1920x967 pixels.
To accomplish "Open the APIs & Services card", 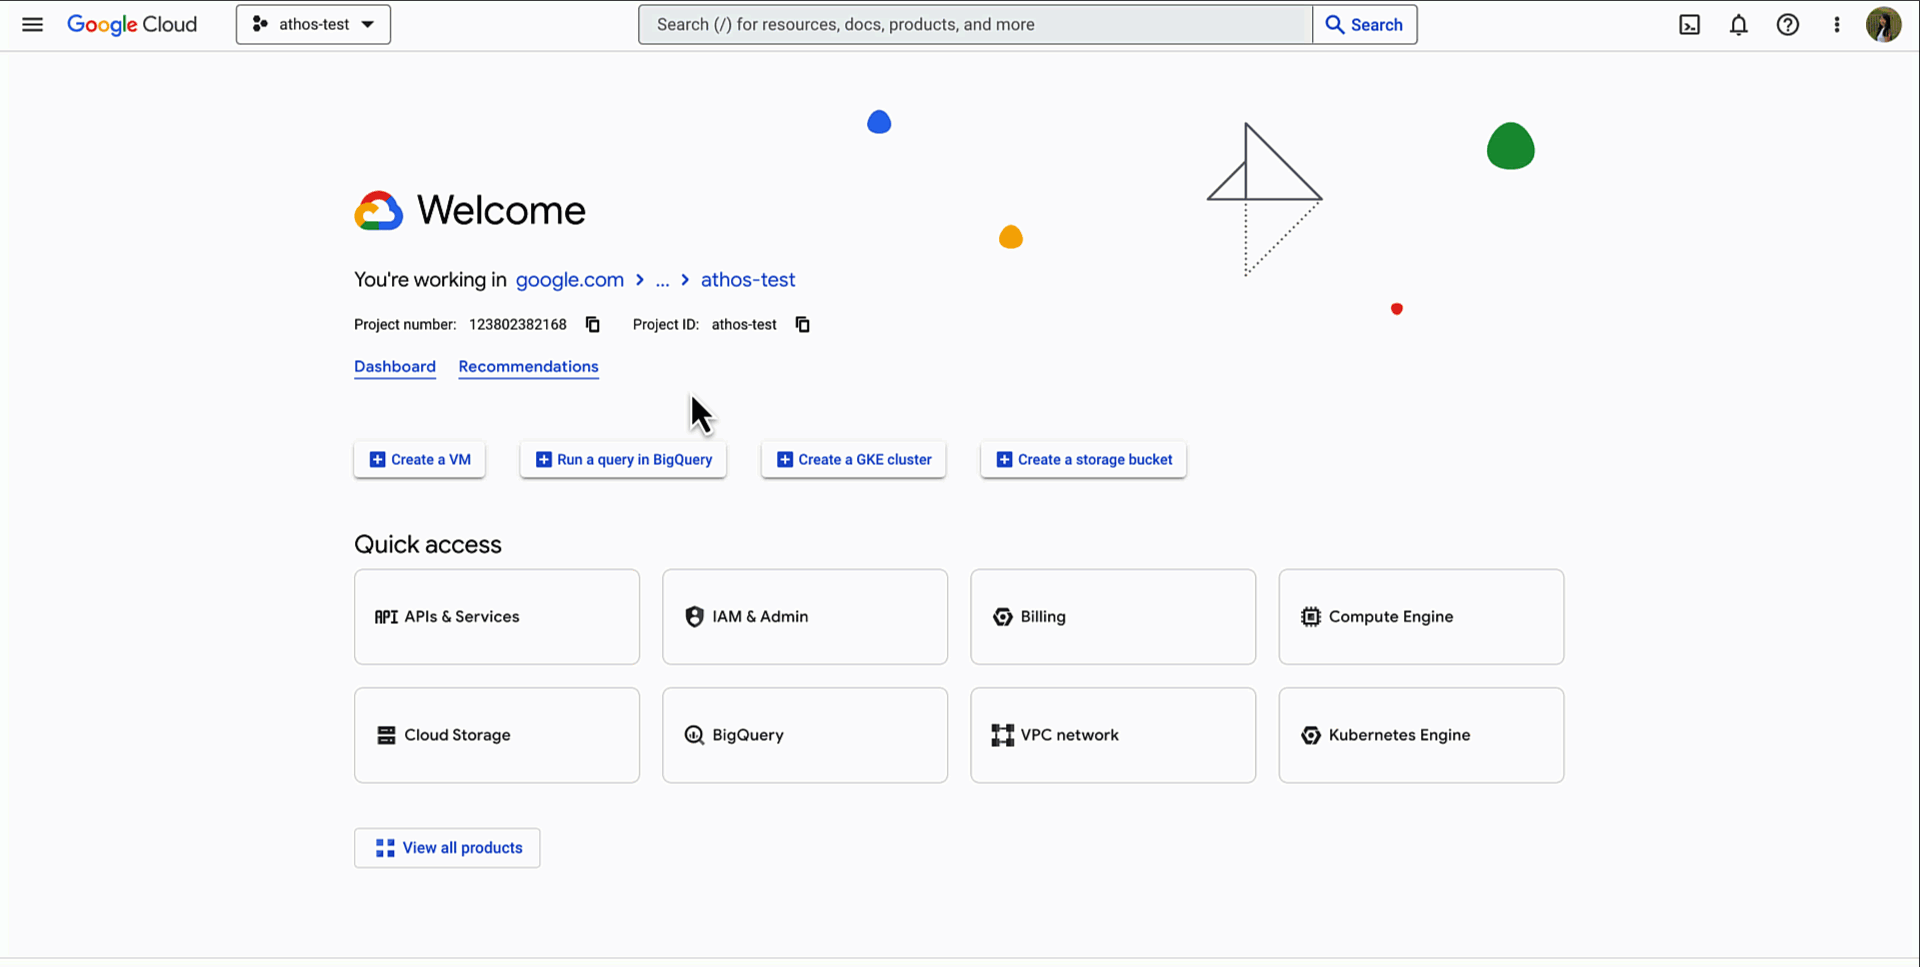I will [497, 617].
